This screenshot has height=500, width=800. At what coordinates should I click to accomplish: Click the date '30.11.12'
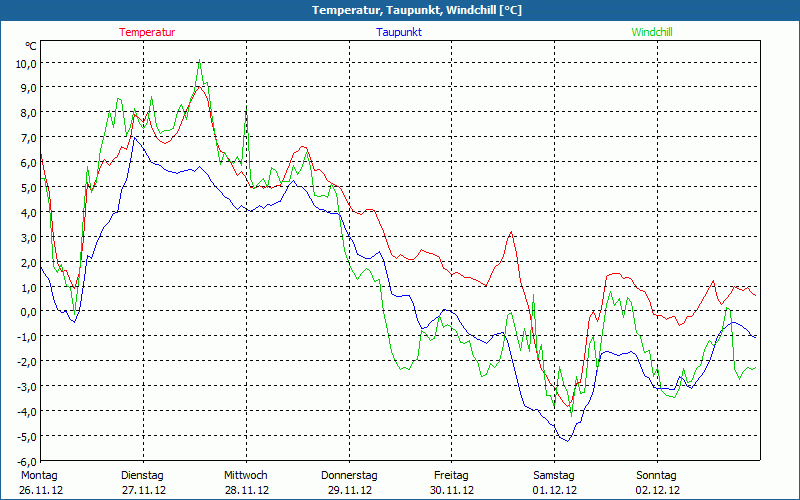pos(452,490)
